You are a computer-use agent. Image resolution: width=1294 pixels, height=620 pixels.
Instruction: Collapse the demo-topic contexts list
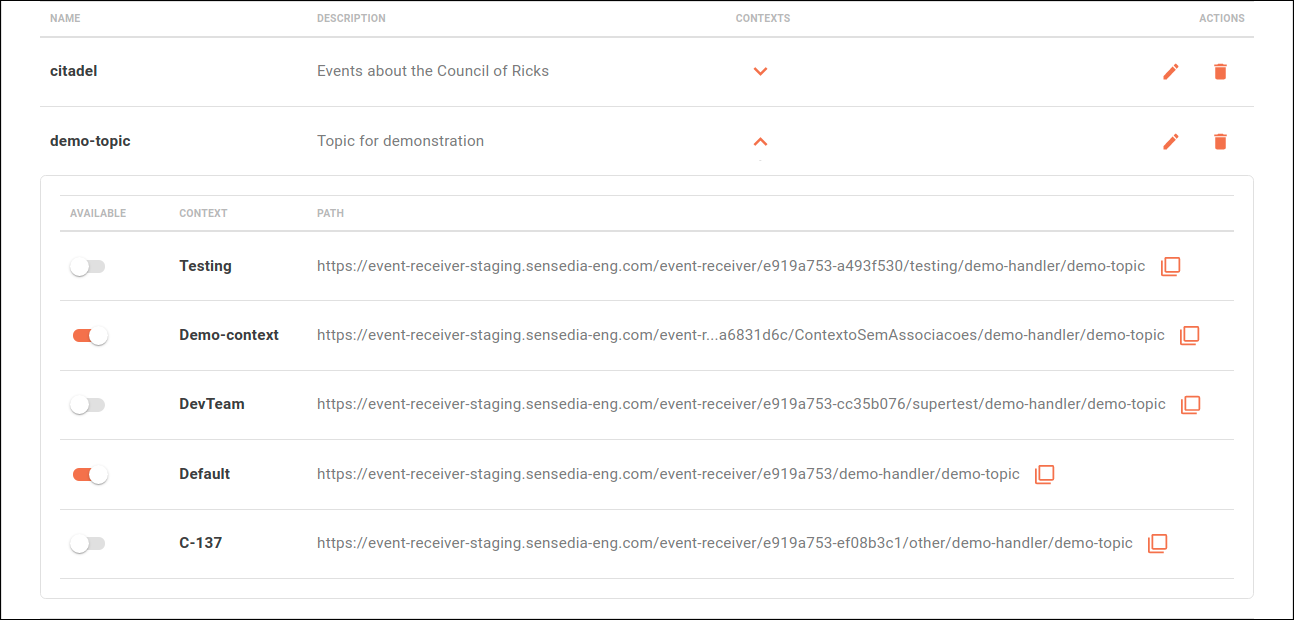(x=760, y=141)
